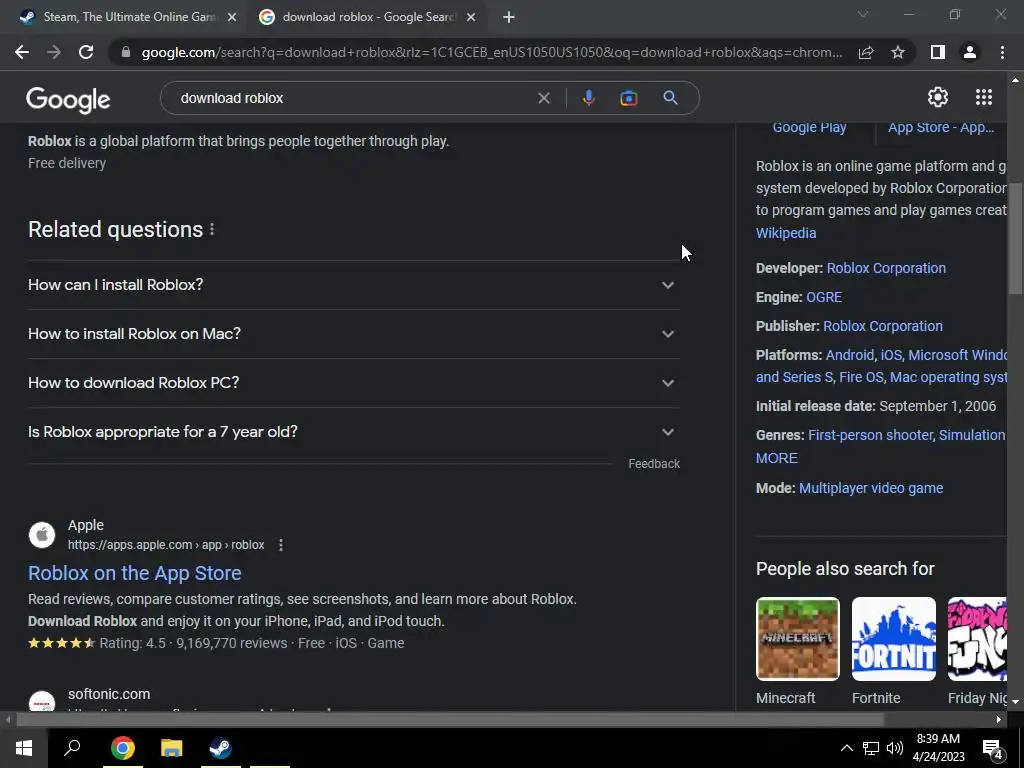Open softonic.com result
The width and height of the screenshot is (1024, 768).
pyautogui.click(x=109, y=694)
